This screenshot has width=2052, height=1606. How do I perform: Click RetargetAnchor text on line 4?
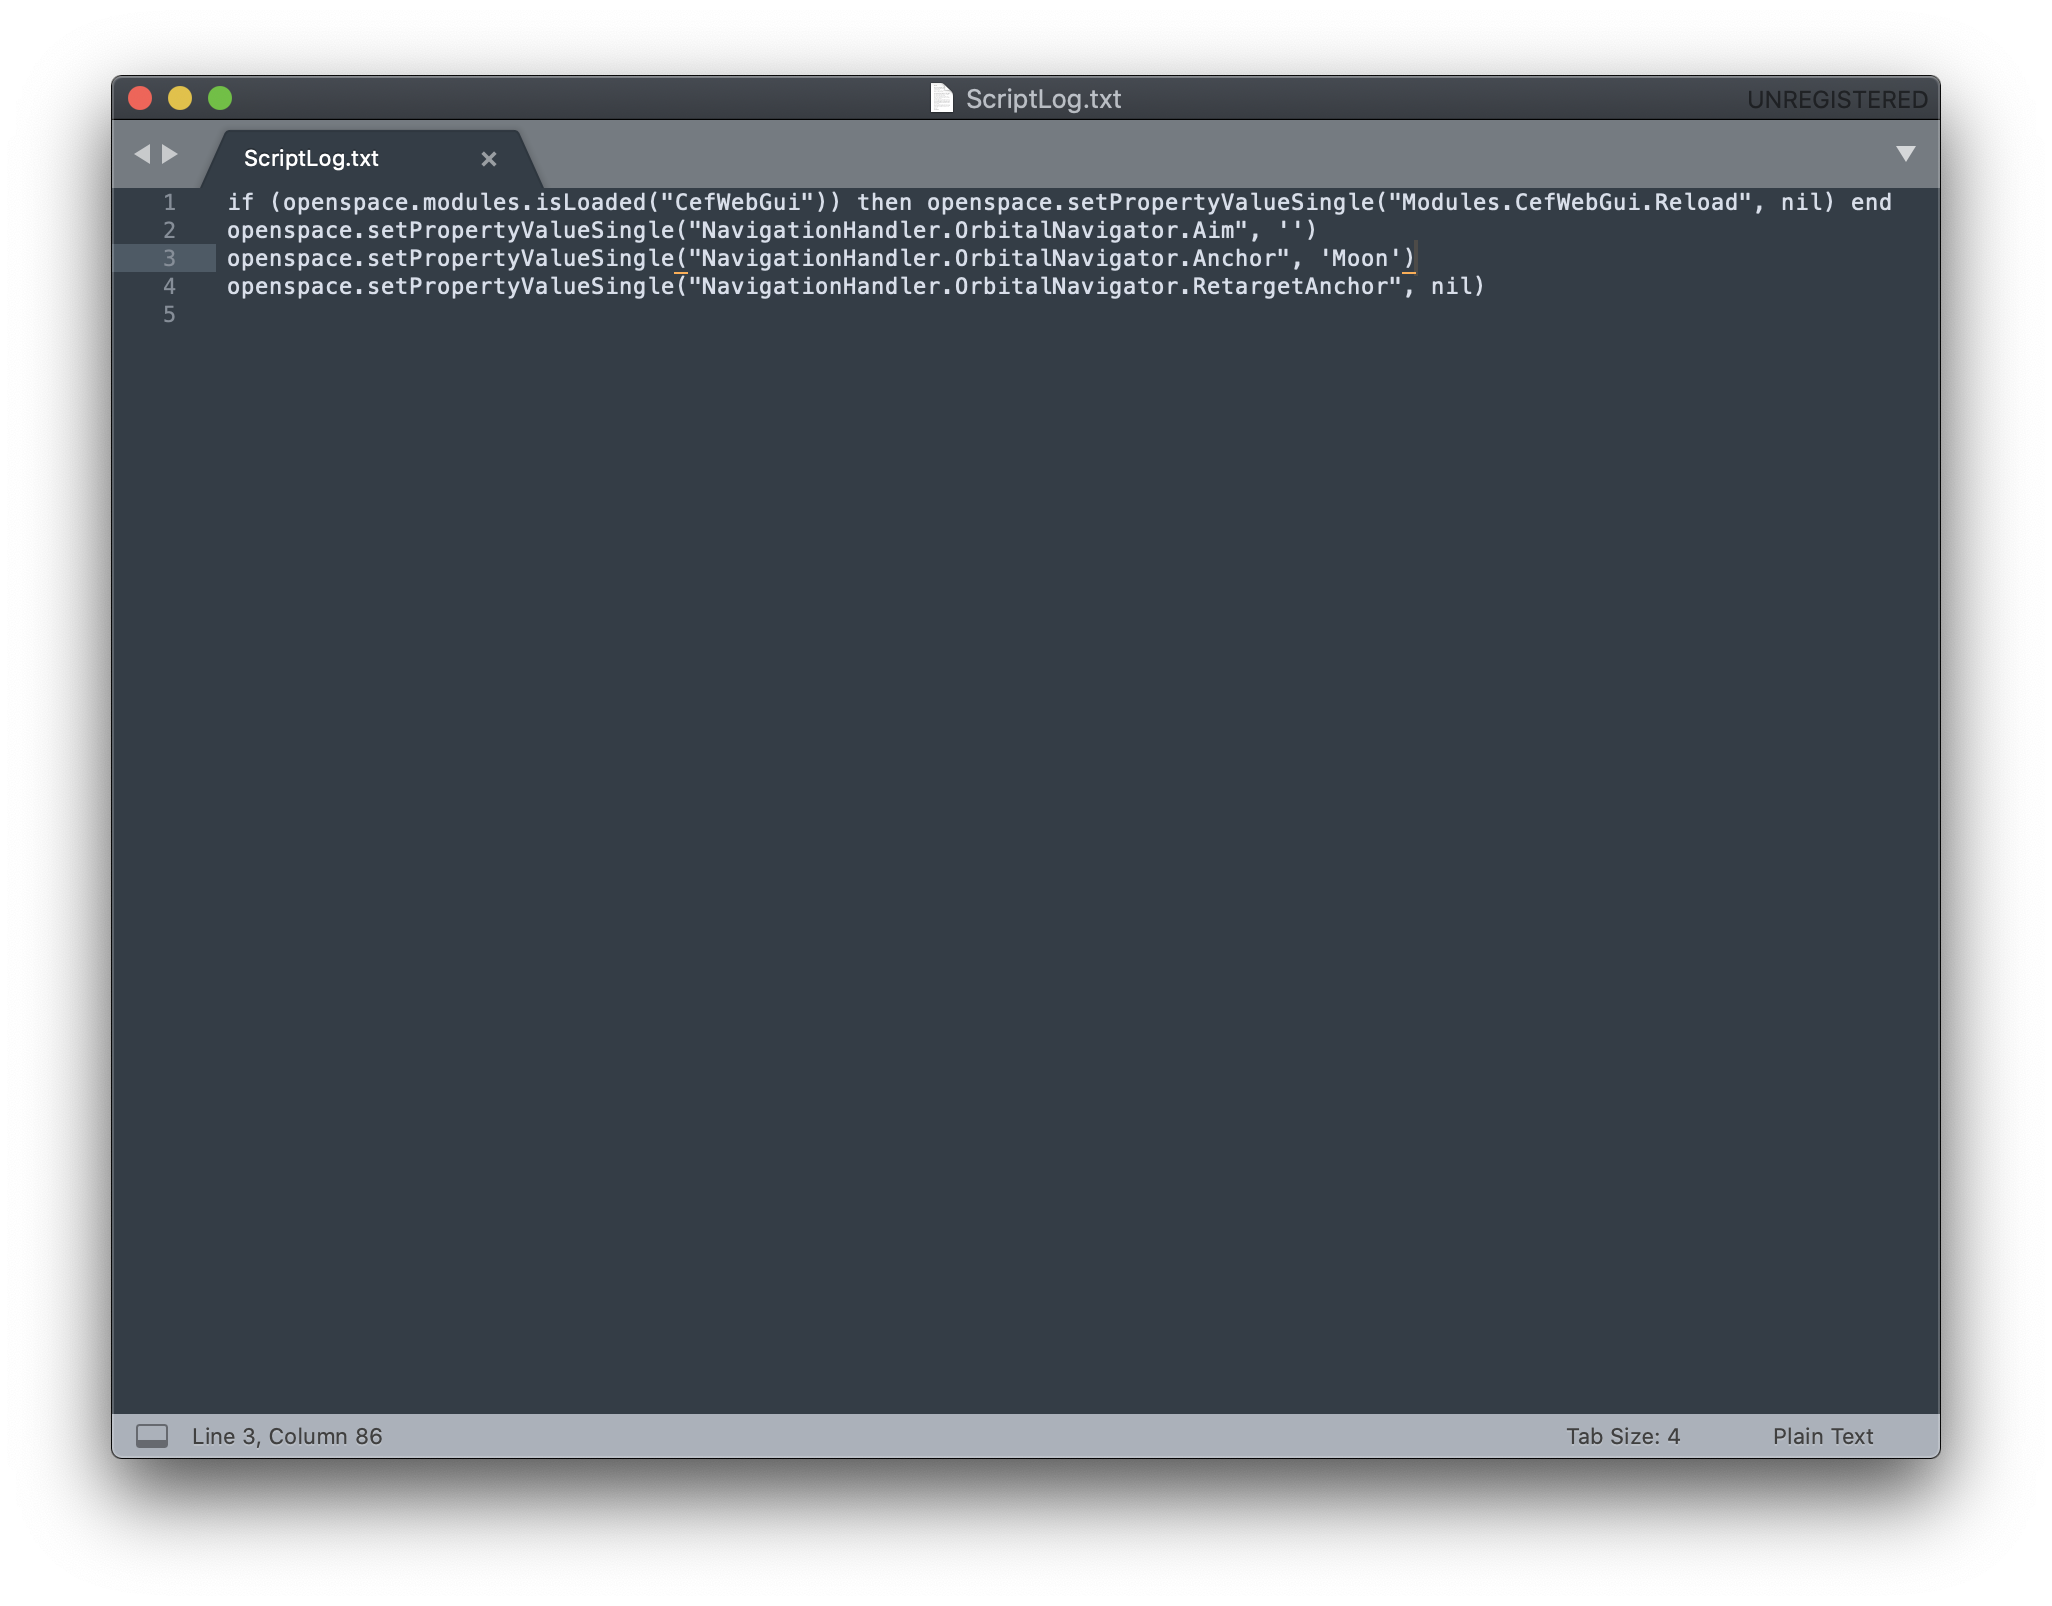pyautogui.click(x=1290, y=287)
